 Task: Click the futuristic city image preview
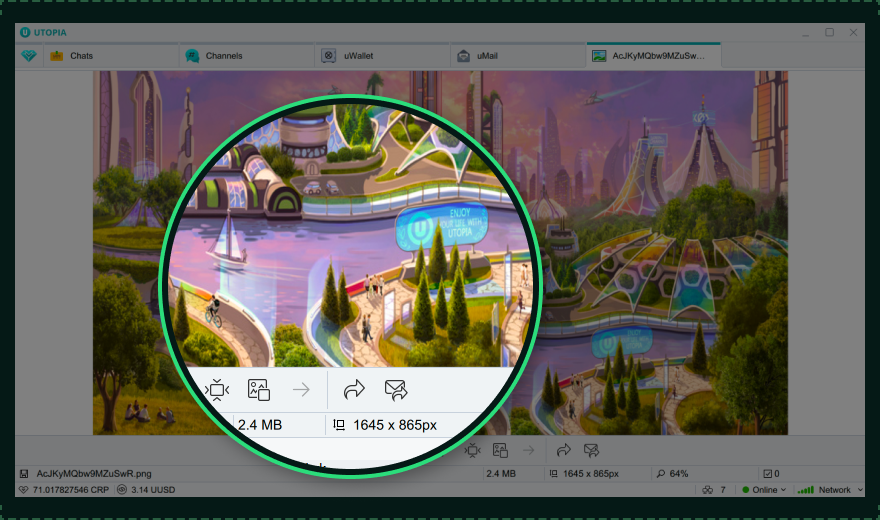click(440, 252)
